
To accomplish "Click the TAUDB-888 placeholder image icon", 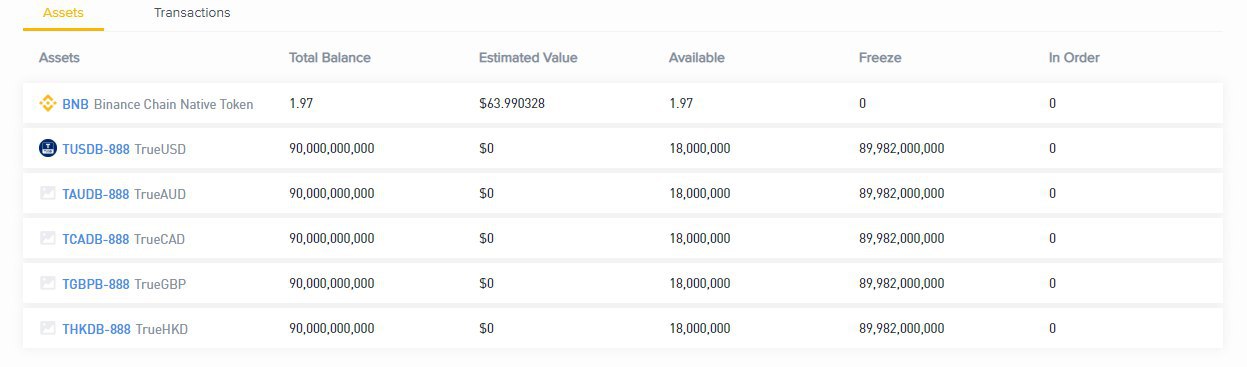I will coord(47,193).
